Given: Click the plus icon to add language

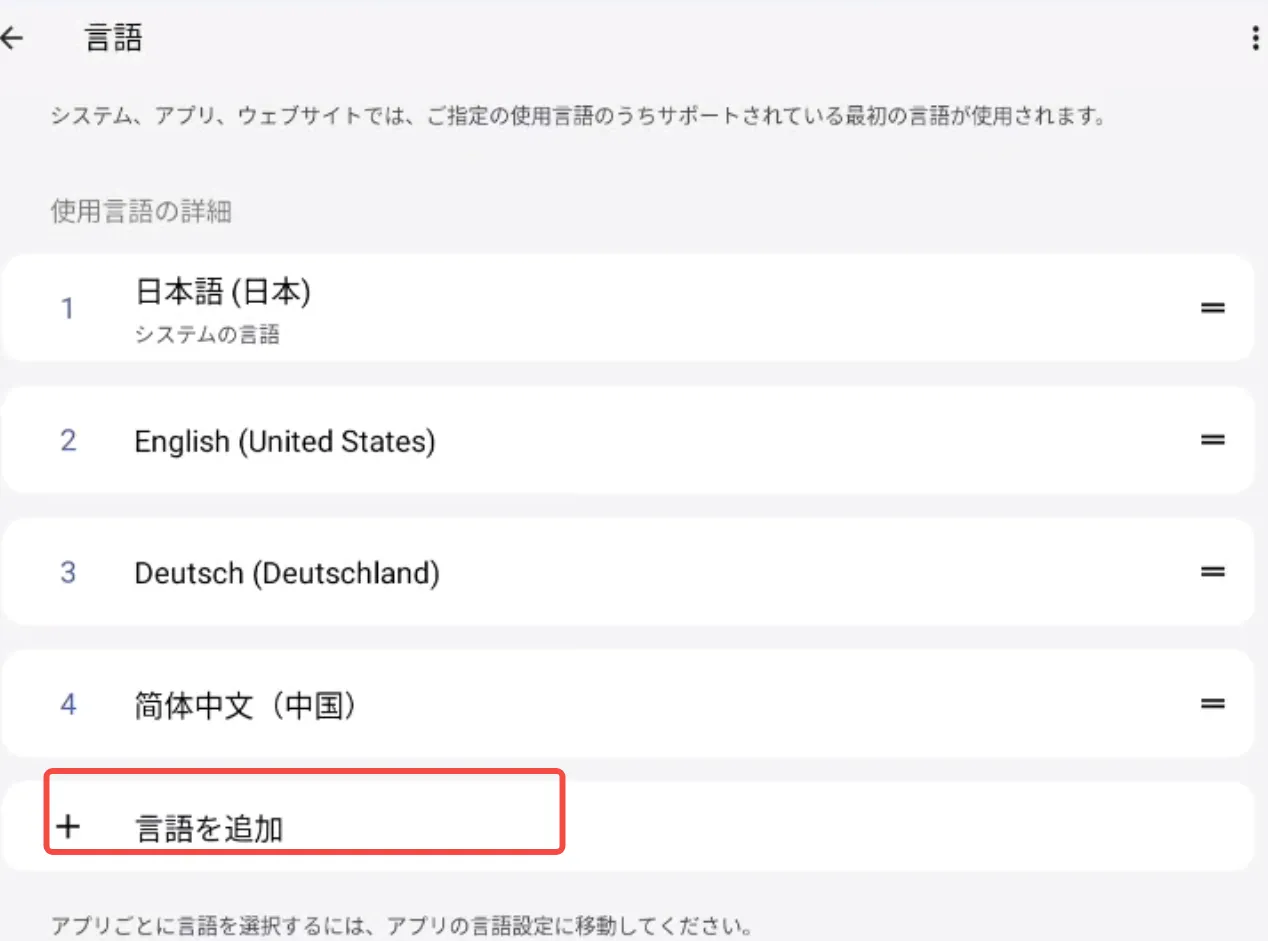Looking at the screenshot, I should [68, 827].
